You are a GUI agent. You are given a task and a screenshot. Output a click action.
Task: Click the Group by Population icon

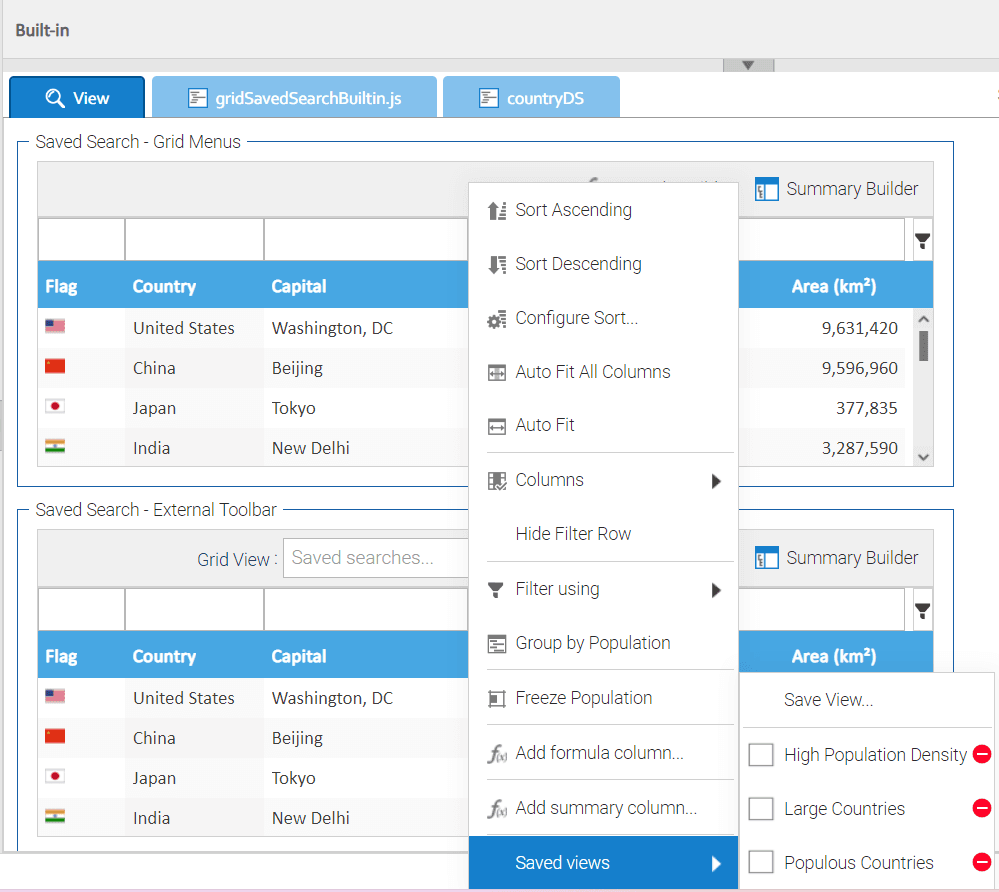497,644
